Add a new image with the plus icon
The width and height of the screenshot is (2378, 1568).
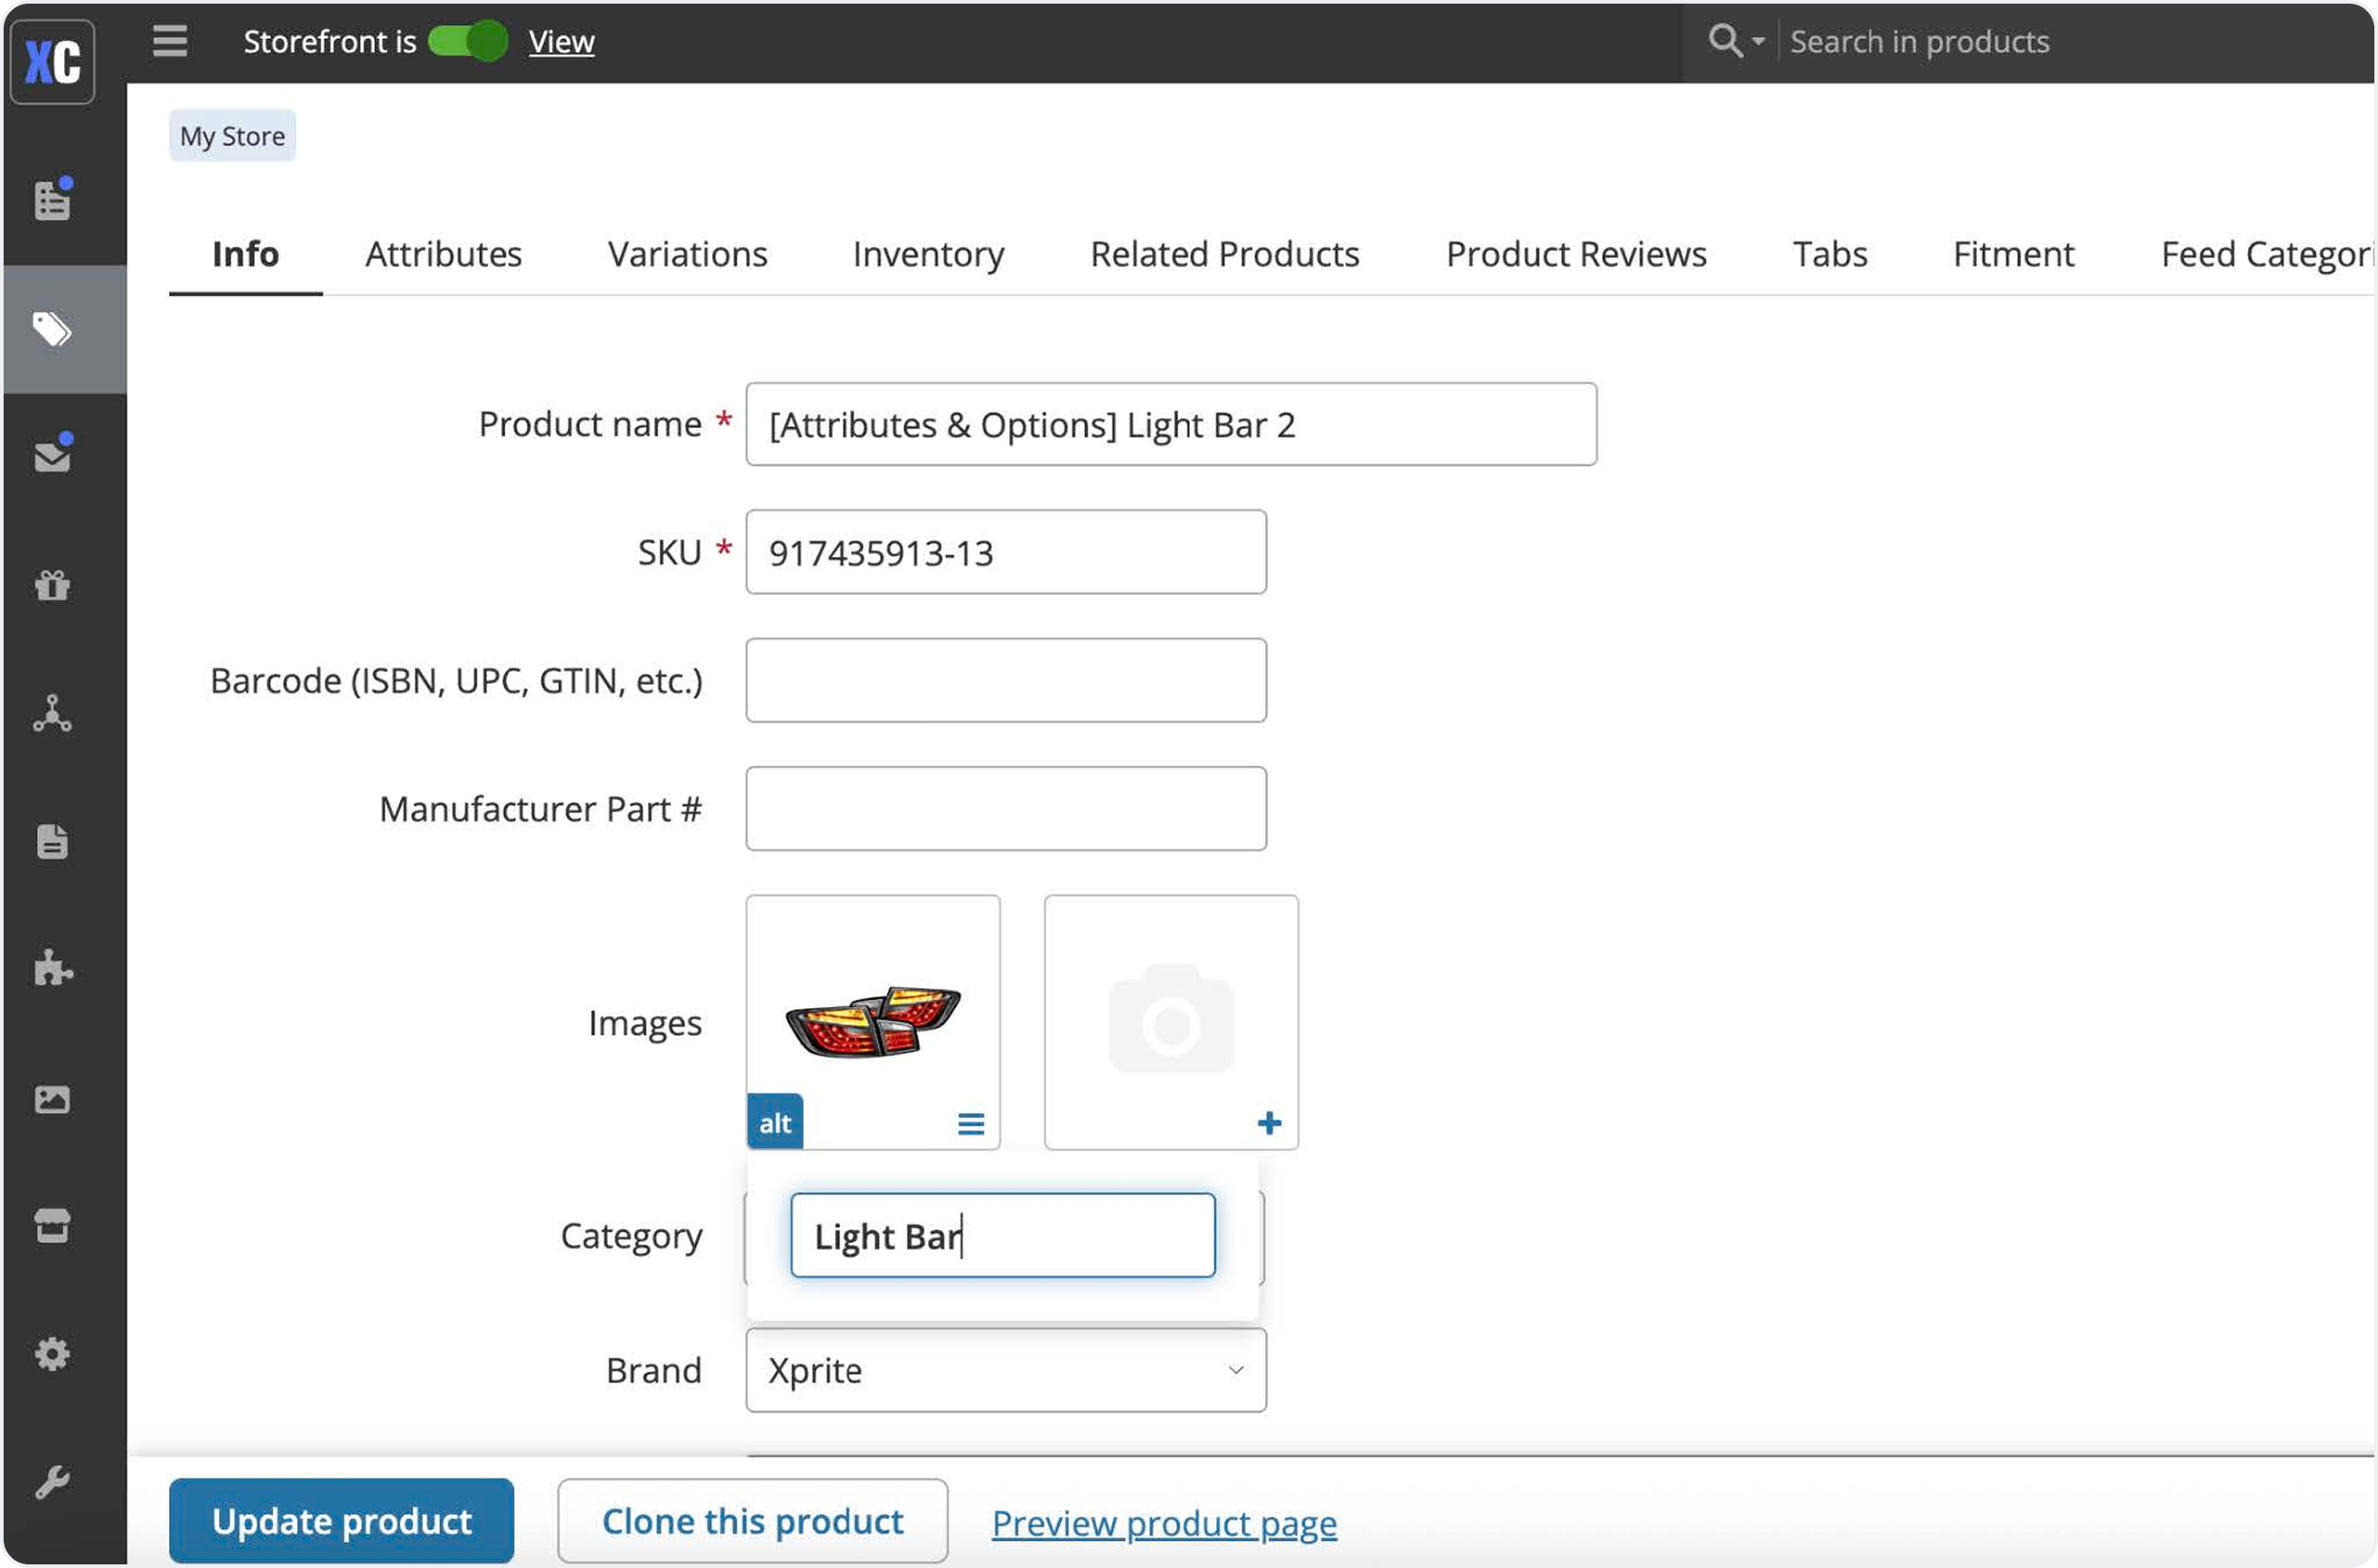1268,1123
